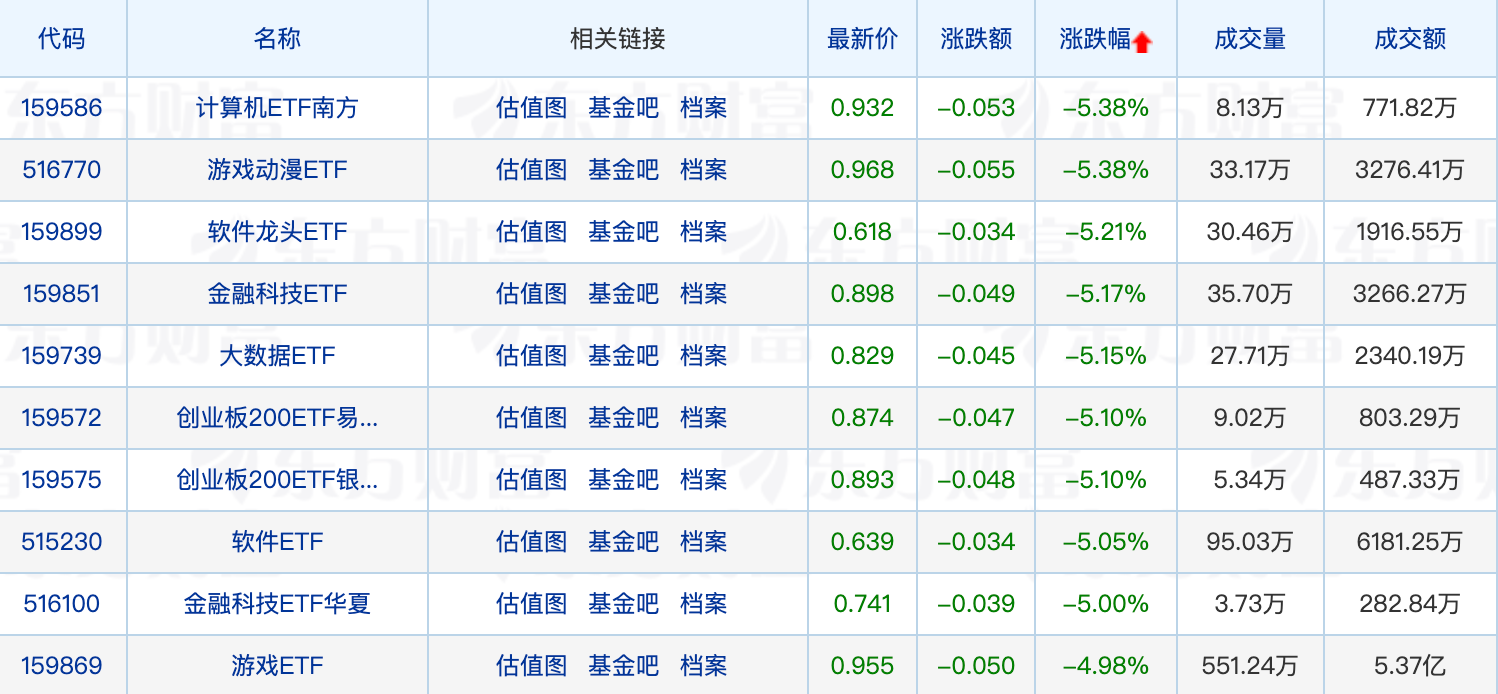Click the 大数据ETF name link
Image resolution: width=1498 pixels, height=694 pixels.
click(x=277, y=355)
